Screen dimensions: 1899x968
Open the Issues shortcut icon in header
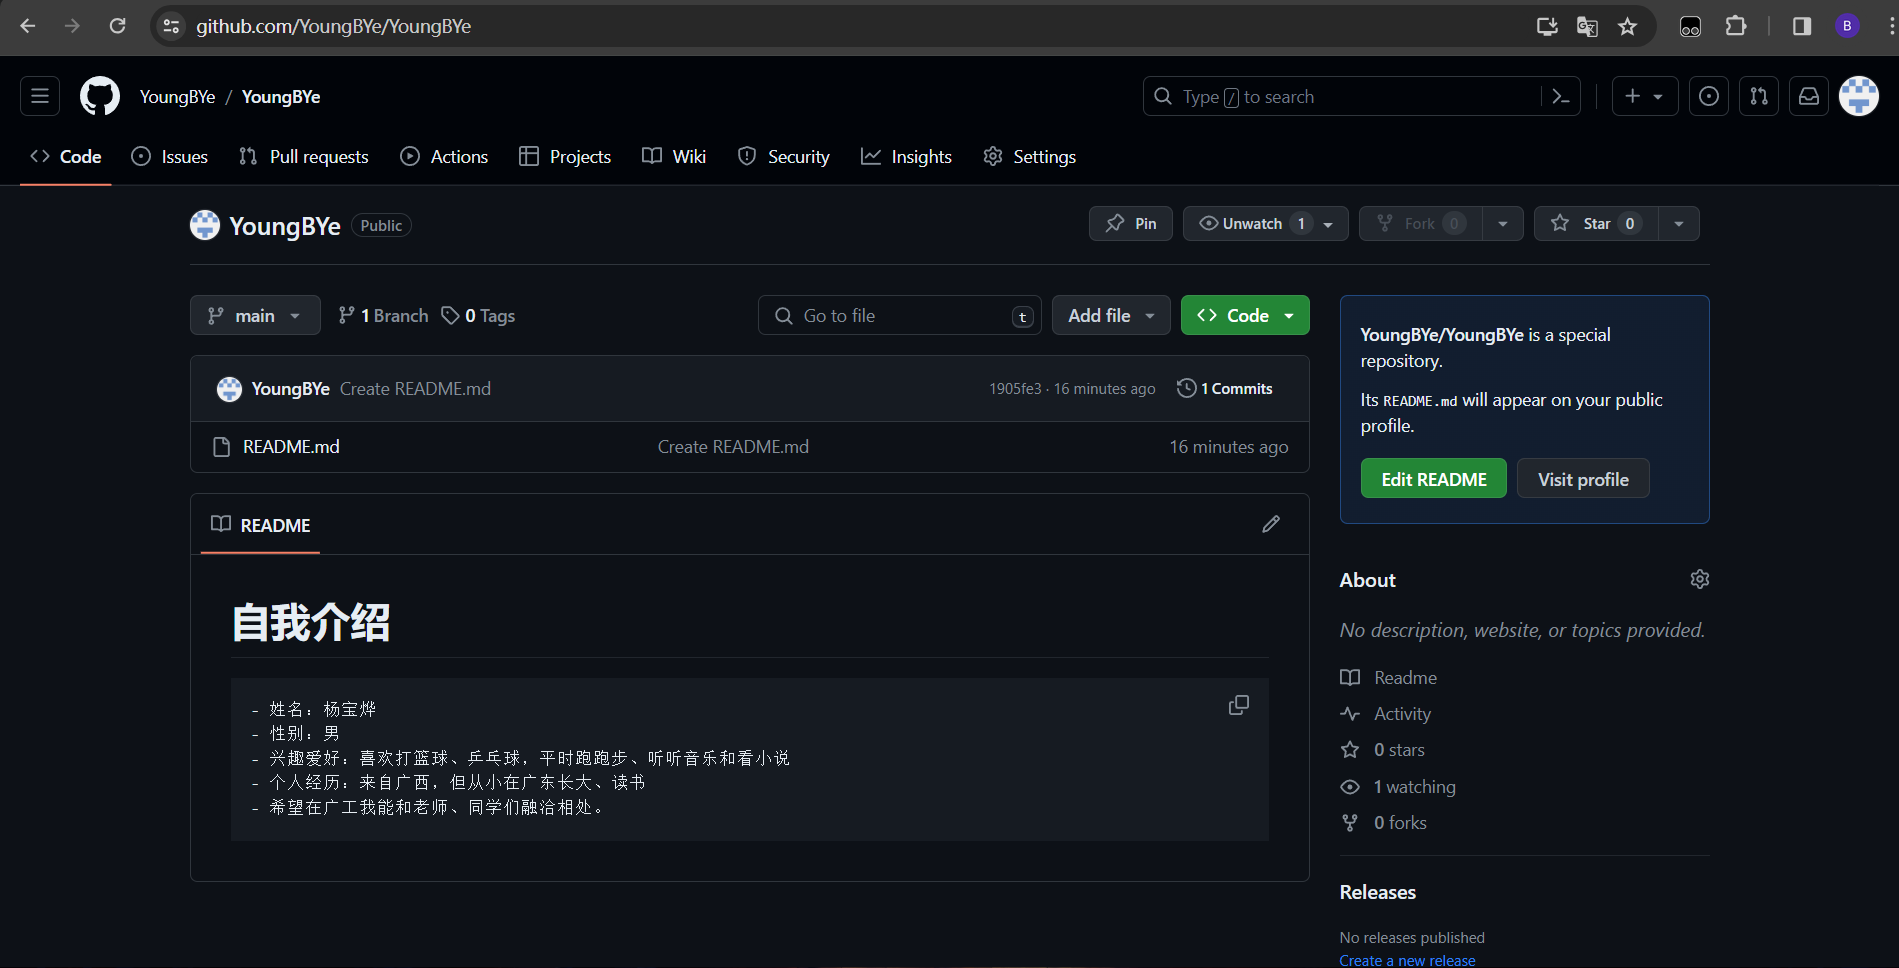coord(1709,96)
